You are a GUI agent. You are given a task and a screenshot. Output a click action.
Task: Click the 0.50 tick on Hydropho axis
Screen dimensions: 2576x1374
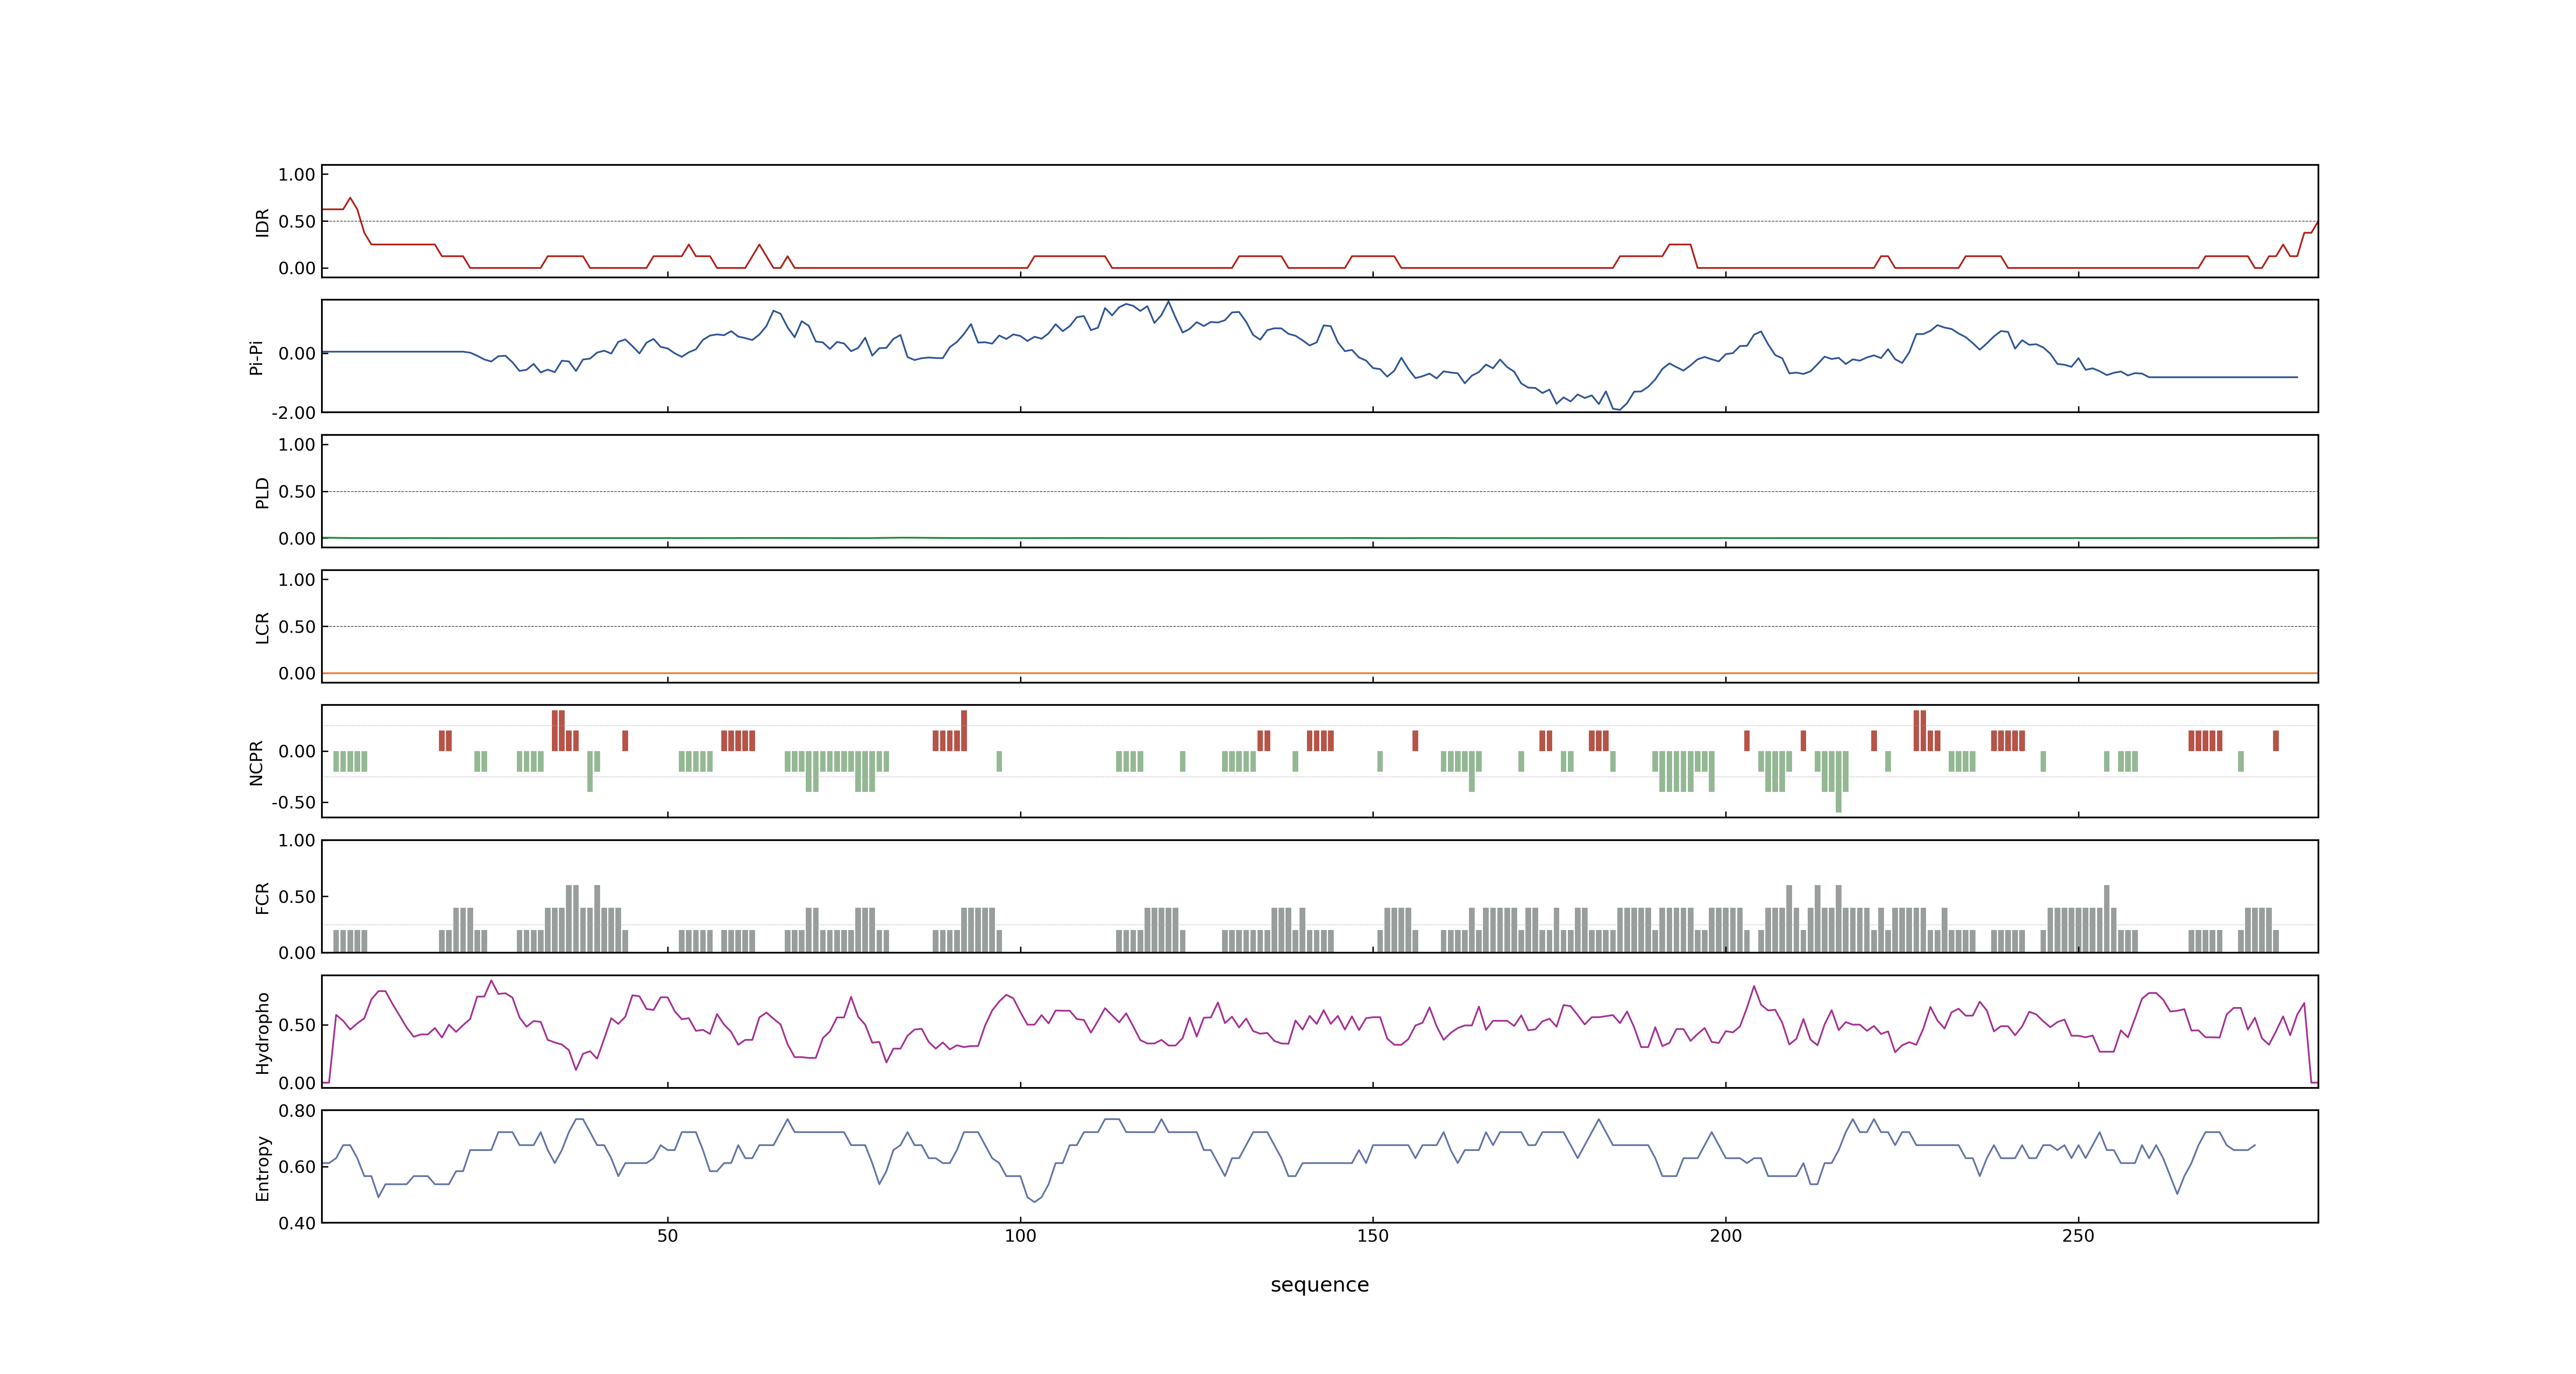tap(297, 1025)
